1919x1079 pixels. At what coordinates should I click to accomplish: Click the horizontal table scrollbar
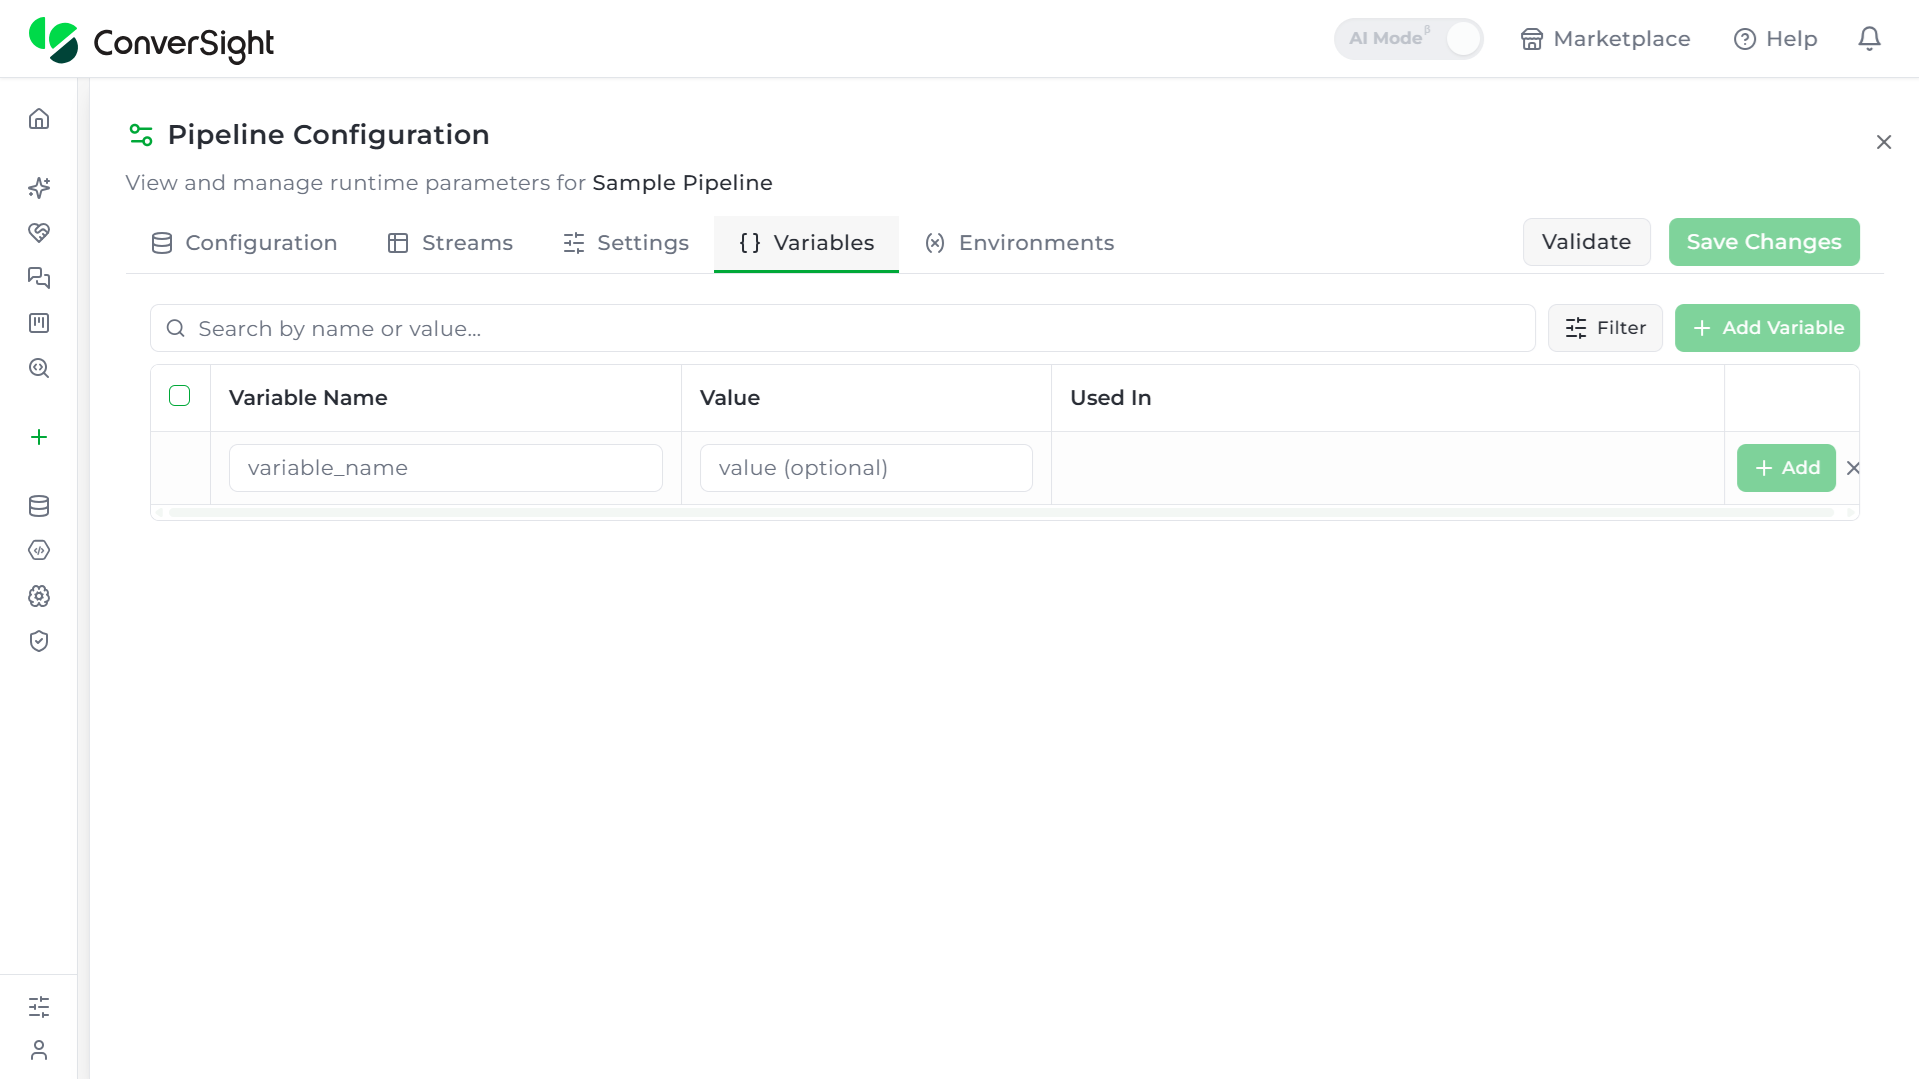tap(1001, 512)
